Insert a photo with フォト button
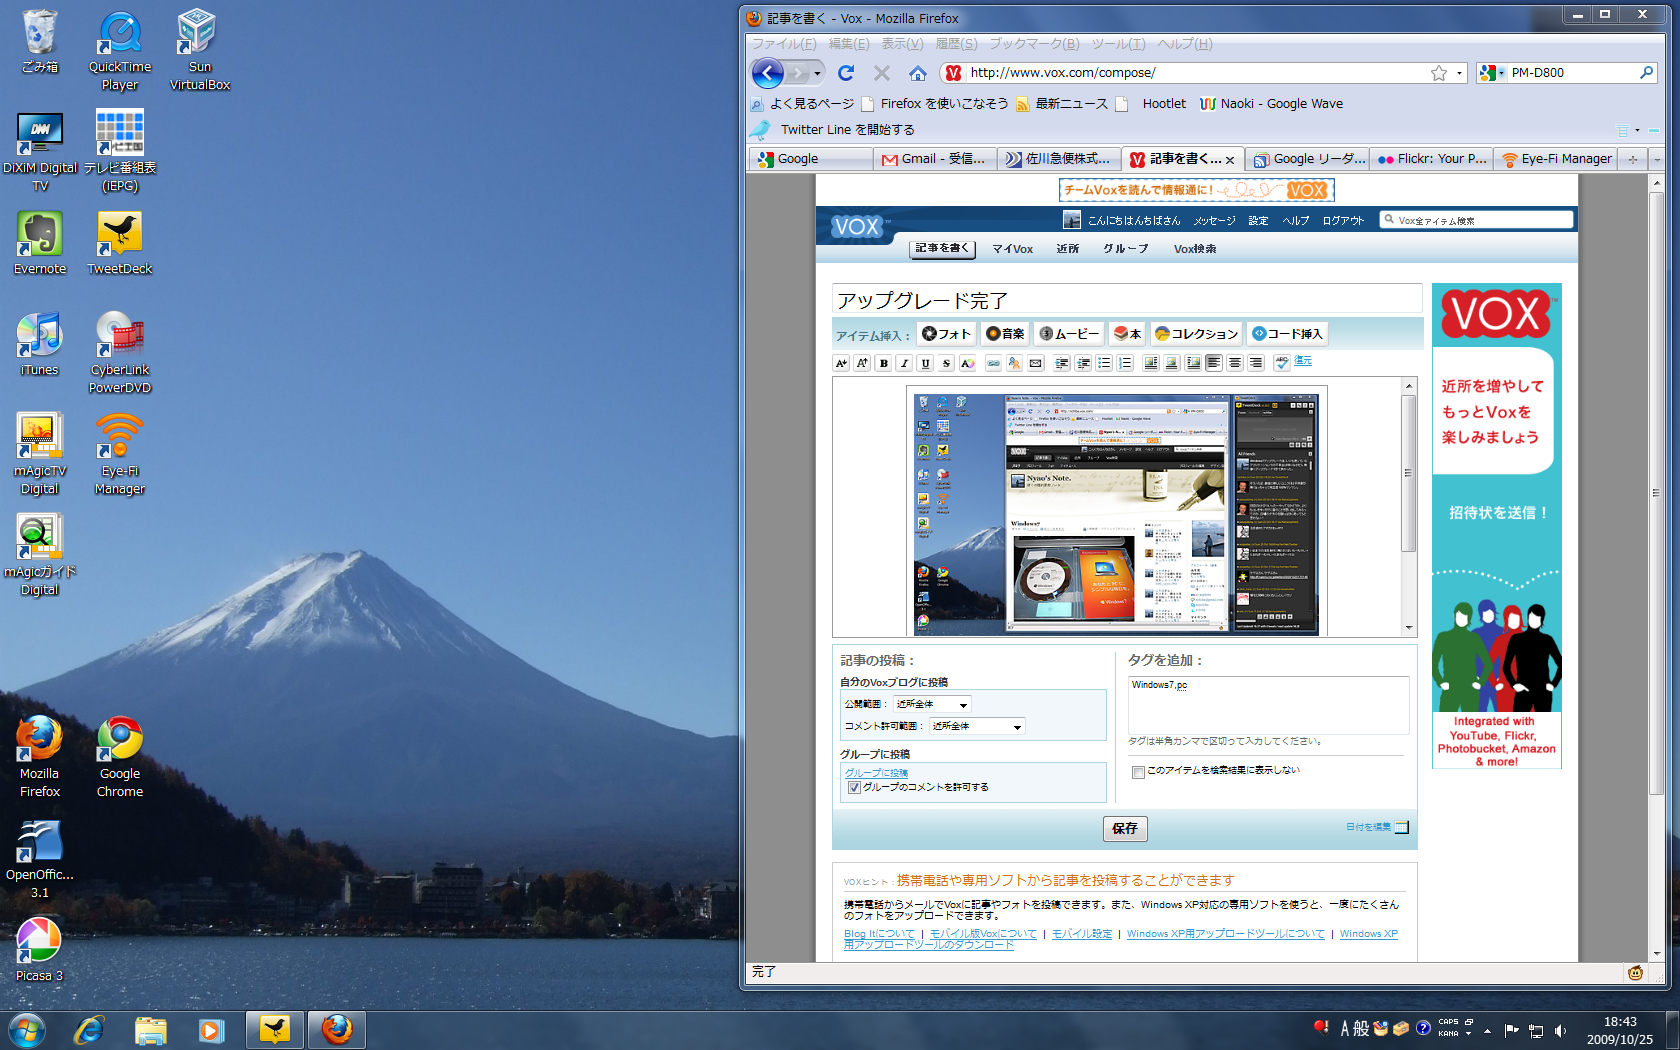 [x=945, y=334]
